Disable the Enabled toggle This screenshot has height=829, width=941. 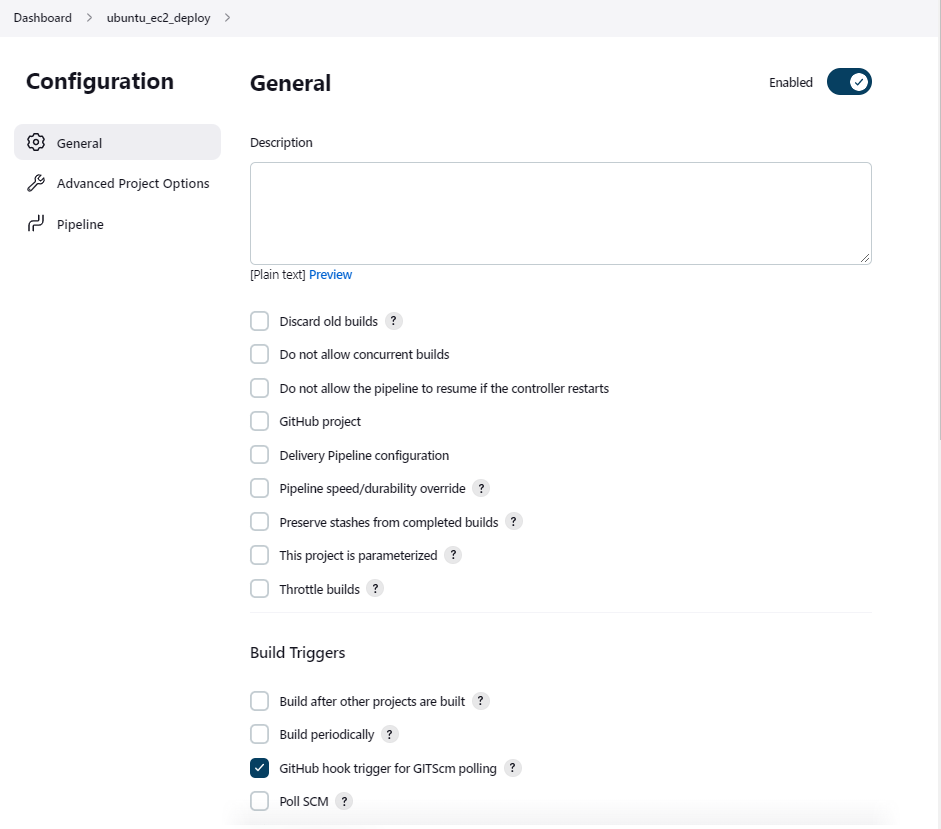[849, 82]
